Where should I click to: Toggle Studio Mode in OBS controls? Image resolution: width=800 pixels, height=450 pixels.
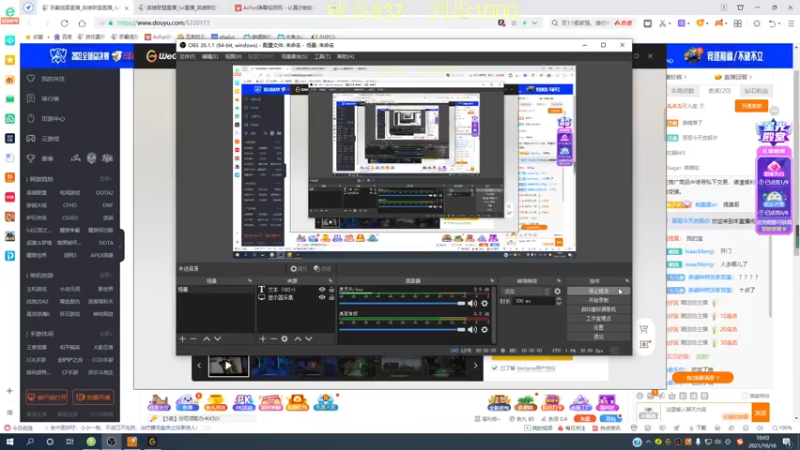coord(598,318)
